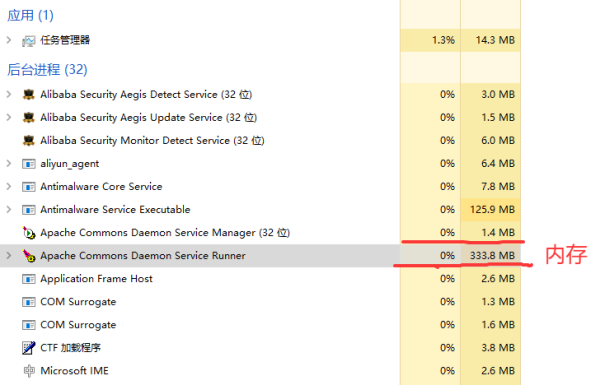The width and height of the screenshot is (600, 385).
Task: Select Apache Commons Daemon Service Runner name
Action: pos(143,255)
